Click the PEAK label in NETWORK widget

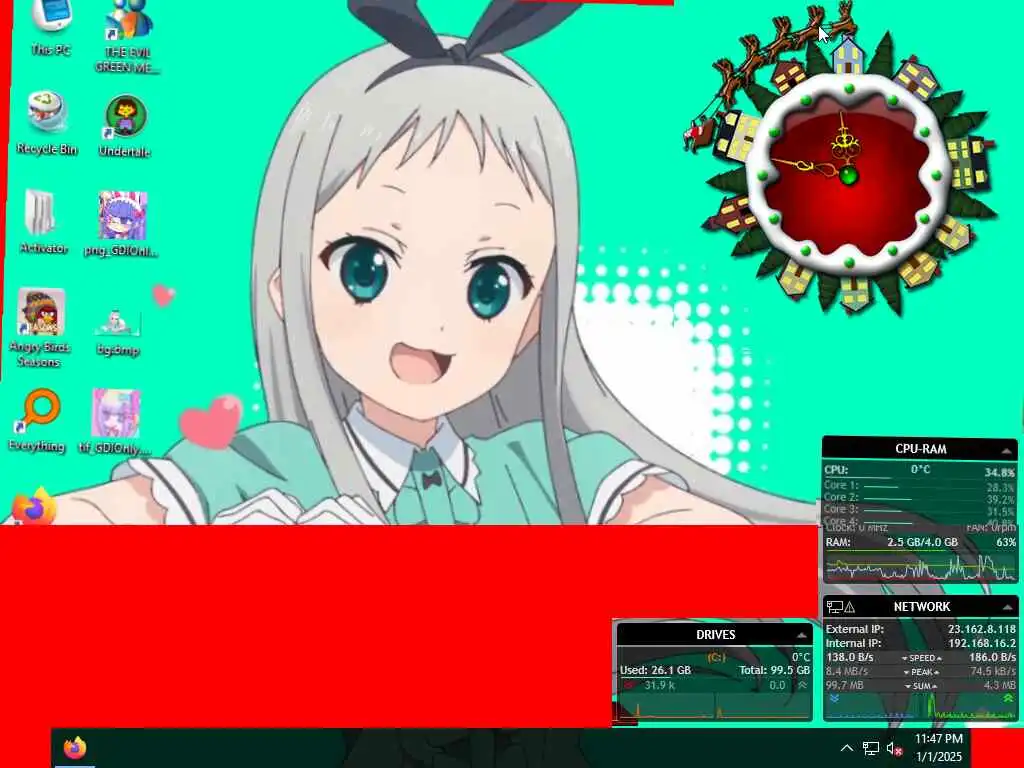pos(921,672)
